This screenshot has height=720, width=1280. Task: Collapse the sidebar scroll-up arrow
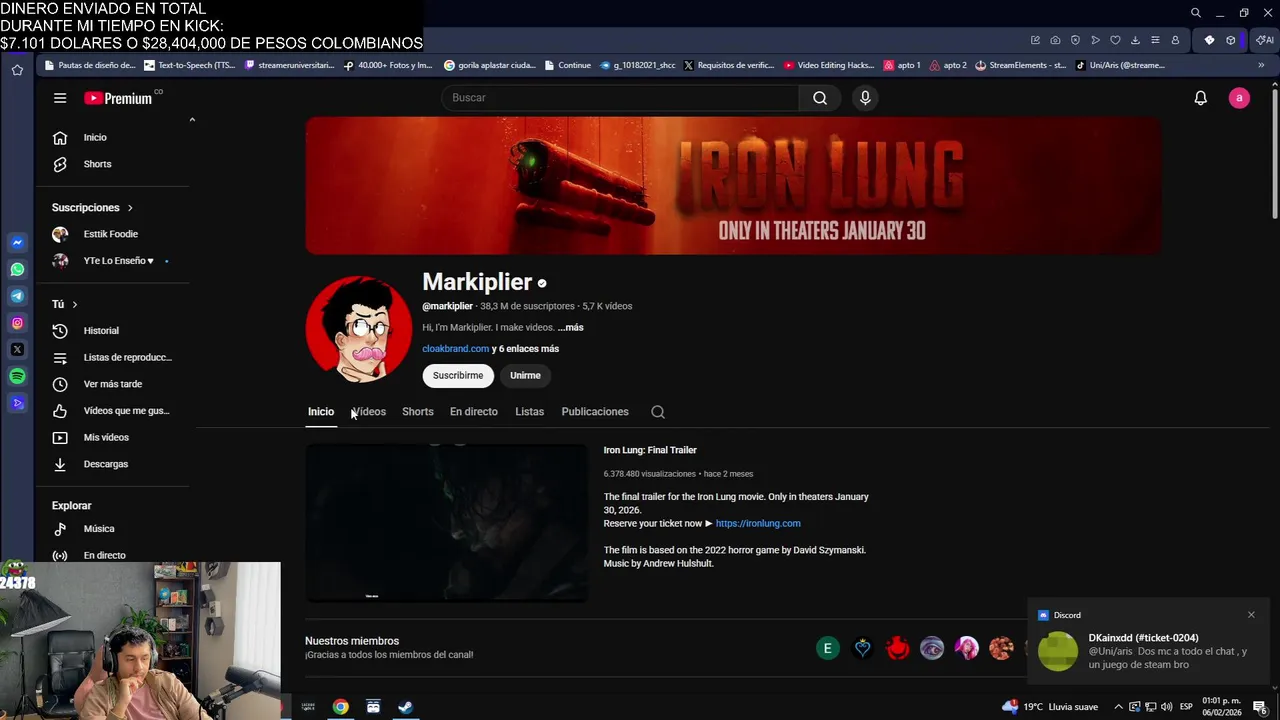[192, 120]
